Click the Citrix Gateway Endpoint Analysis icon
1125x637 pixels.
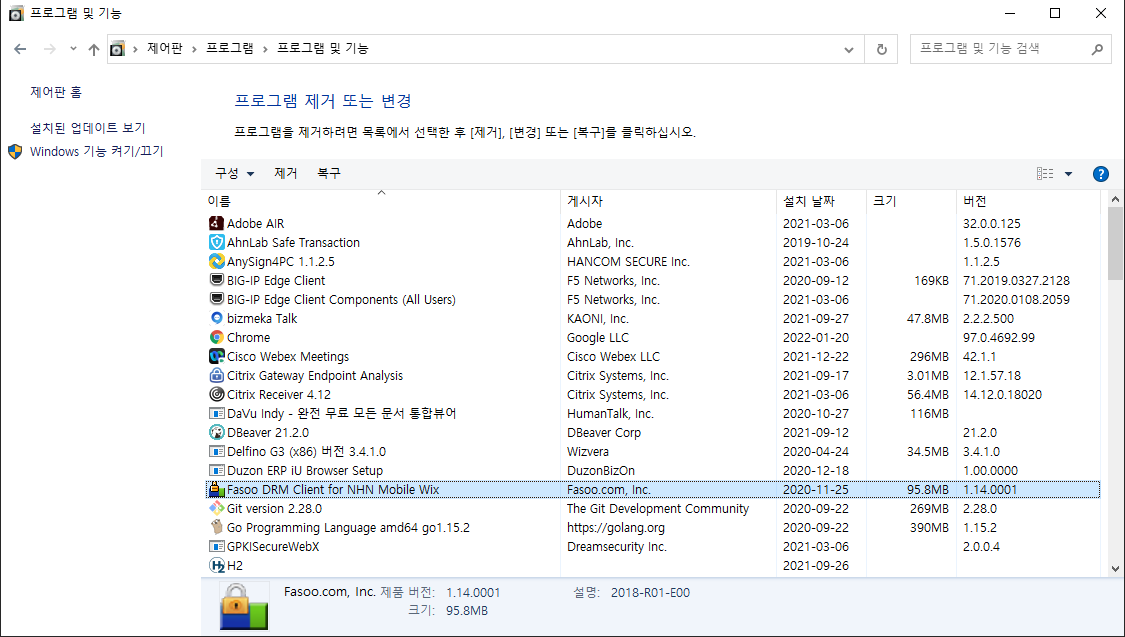(217, 375)
